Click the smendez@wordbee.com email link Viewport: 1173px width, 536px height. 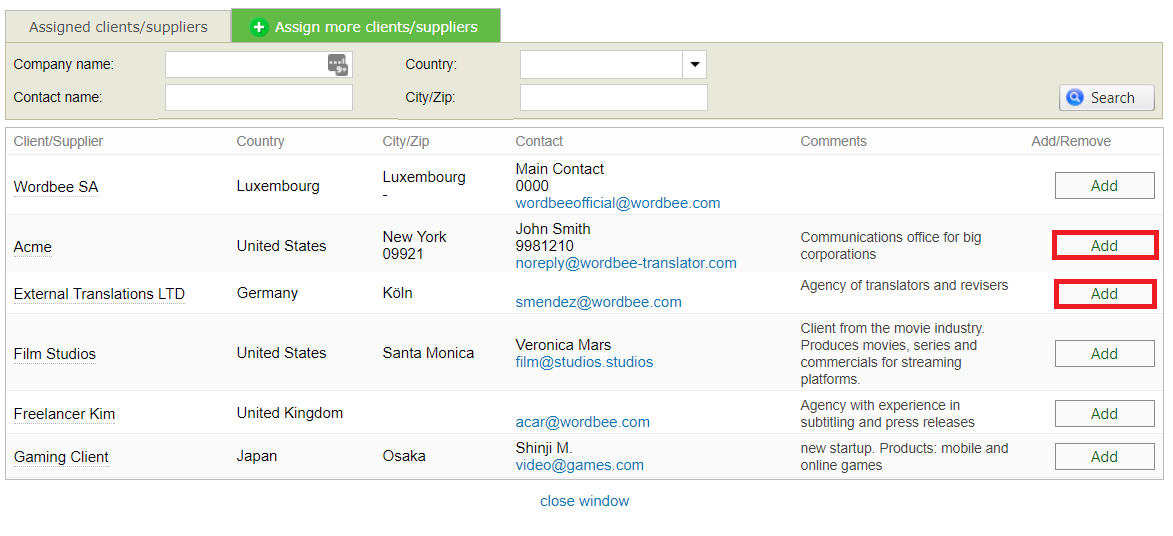pyautogui.click(x=598, y=302)
